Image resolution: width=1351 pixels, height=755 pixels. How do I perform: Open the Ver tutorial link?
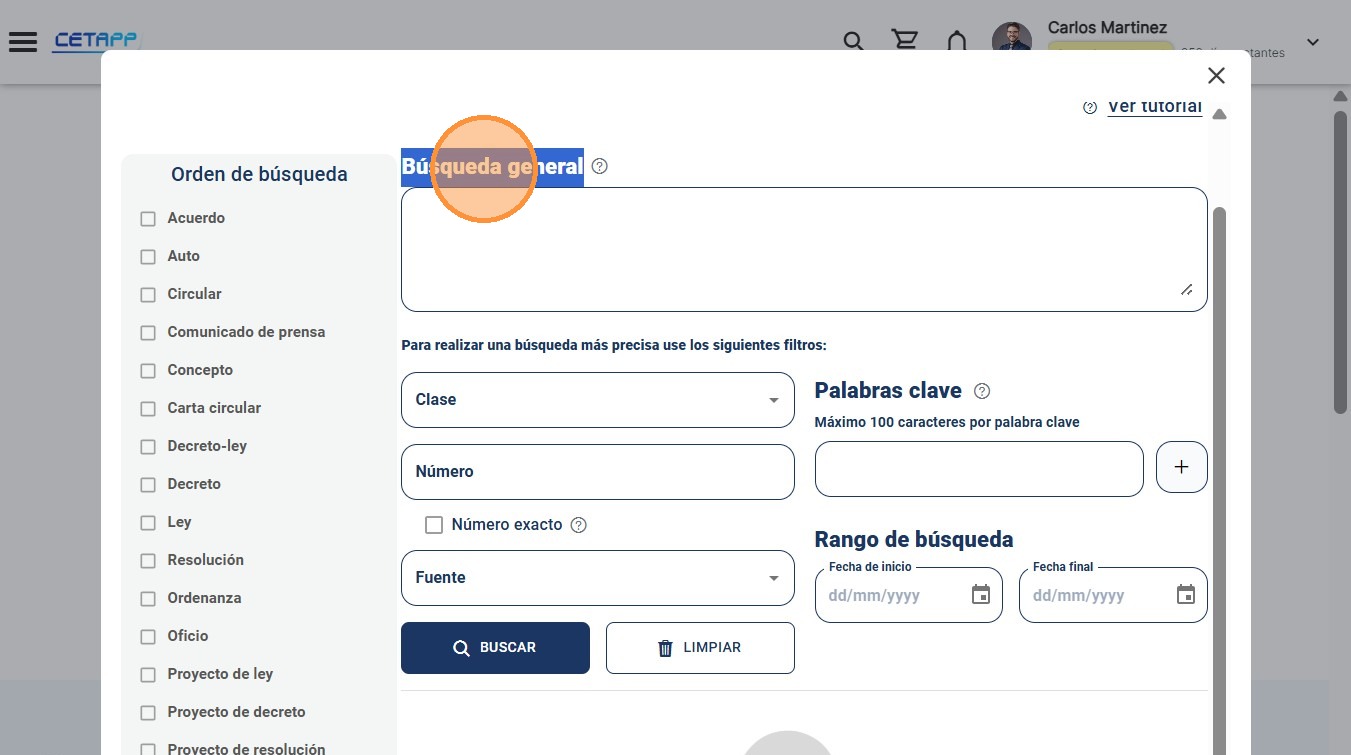click(x=1154, y=106)
